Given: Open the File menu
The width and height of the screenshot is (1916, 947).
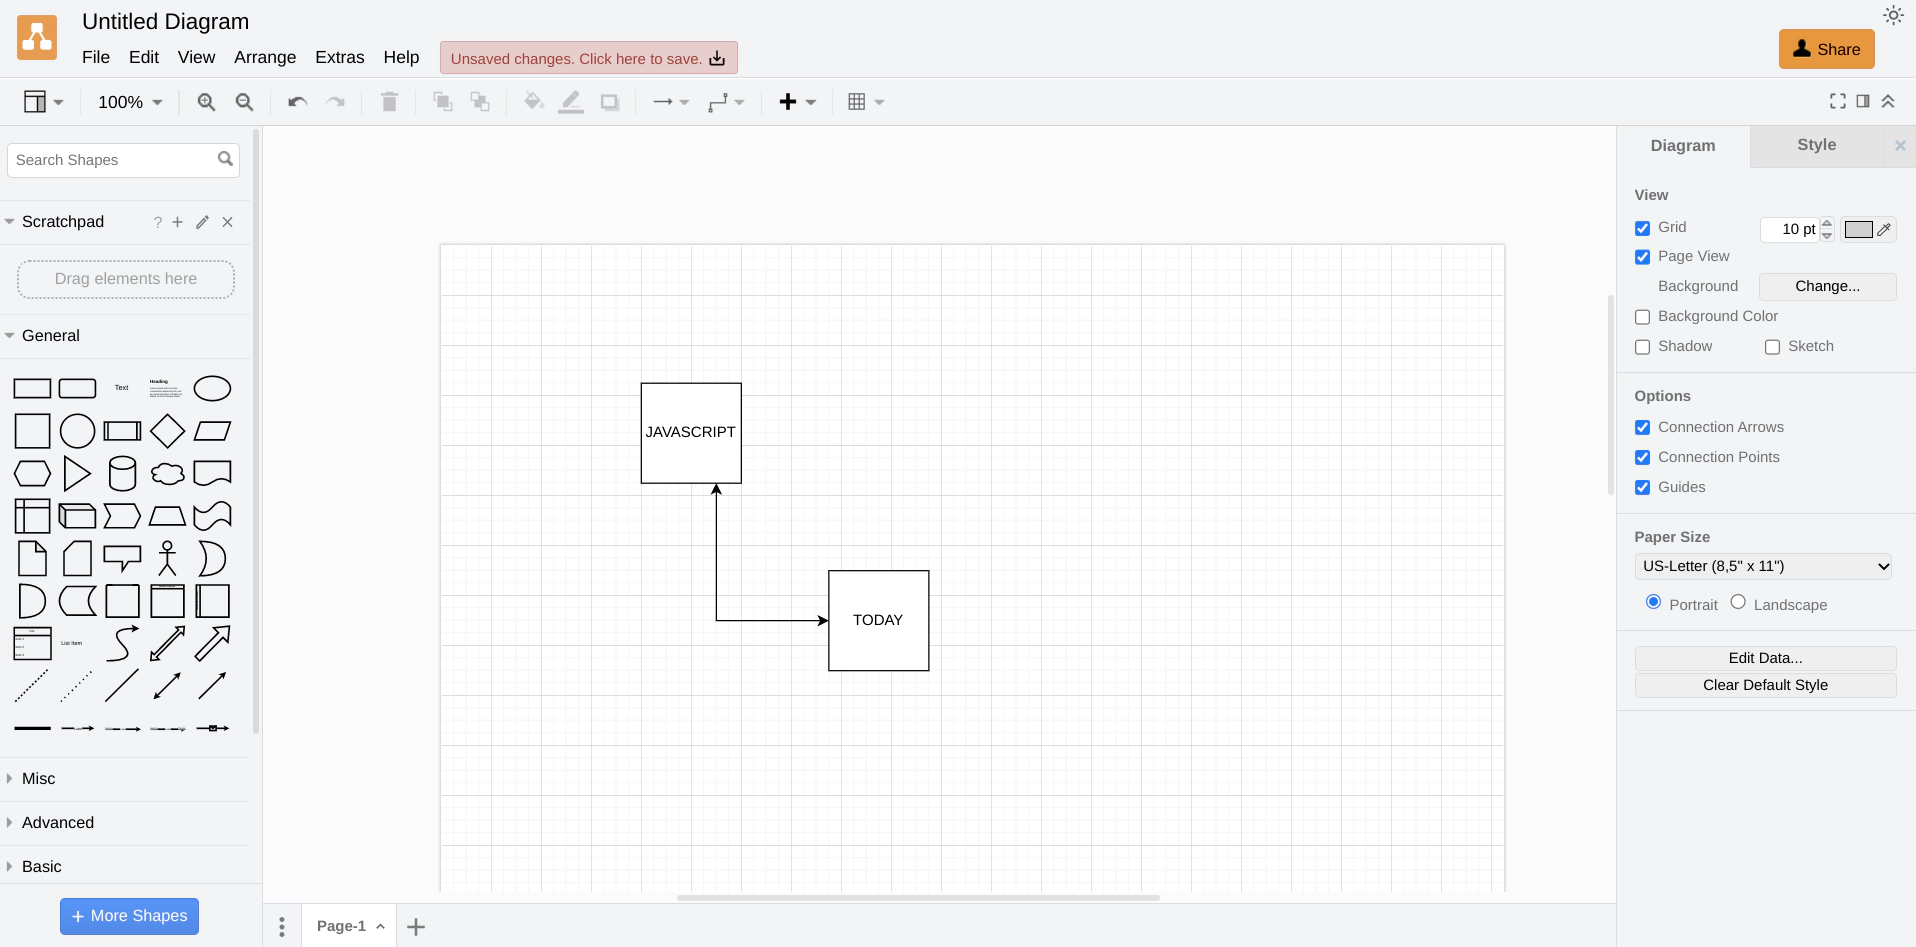Looking at the screenshot, I should pyautogui.click(x=96, y=57).
